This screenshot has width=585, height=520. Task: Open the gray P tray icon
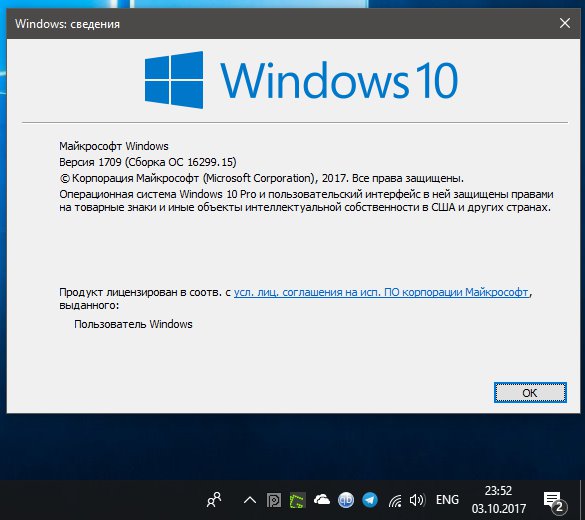click(x=274, y=500)
